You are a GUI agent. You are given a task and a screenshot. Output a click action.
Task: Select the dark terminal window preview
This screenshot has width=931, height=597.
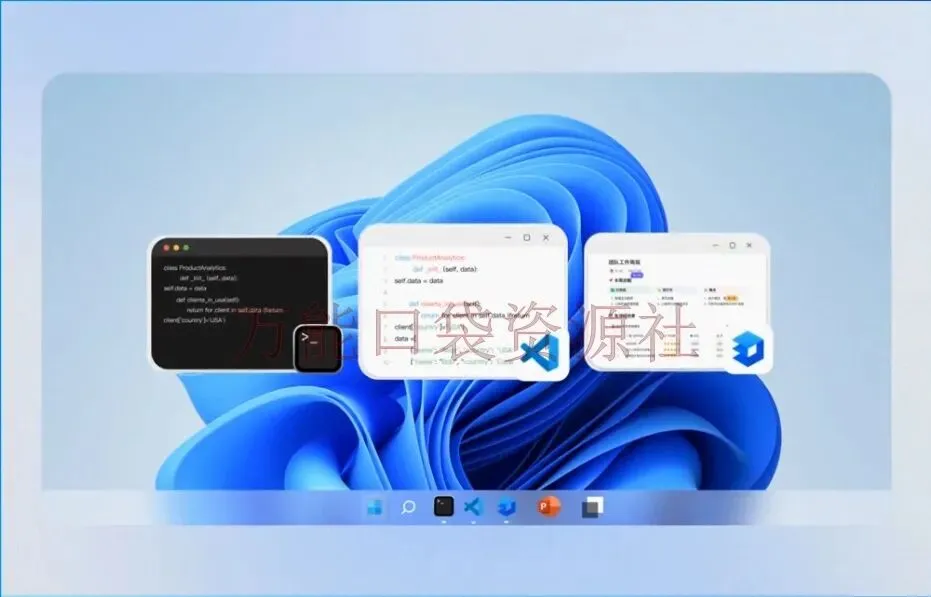[240, 303]
